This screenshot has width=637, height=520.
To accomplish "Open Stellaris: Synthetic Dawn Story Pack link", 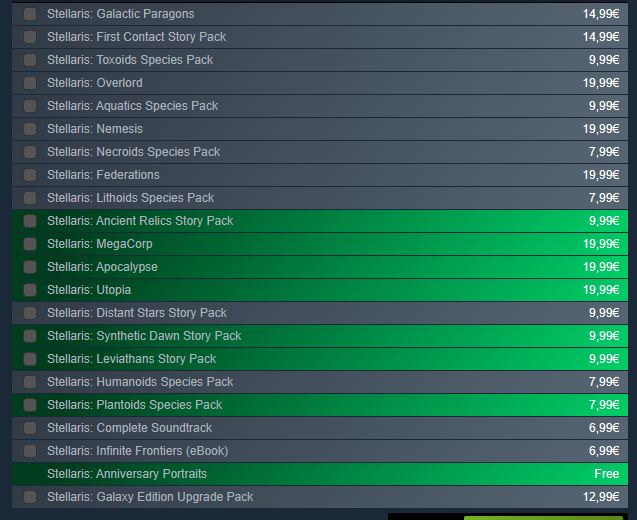I will coord(144,336).
